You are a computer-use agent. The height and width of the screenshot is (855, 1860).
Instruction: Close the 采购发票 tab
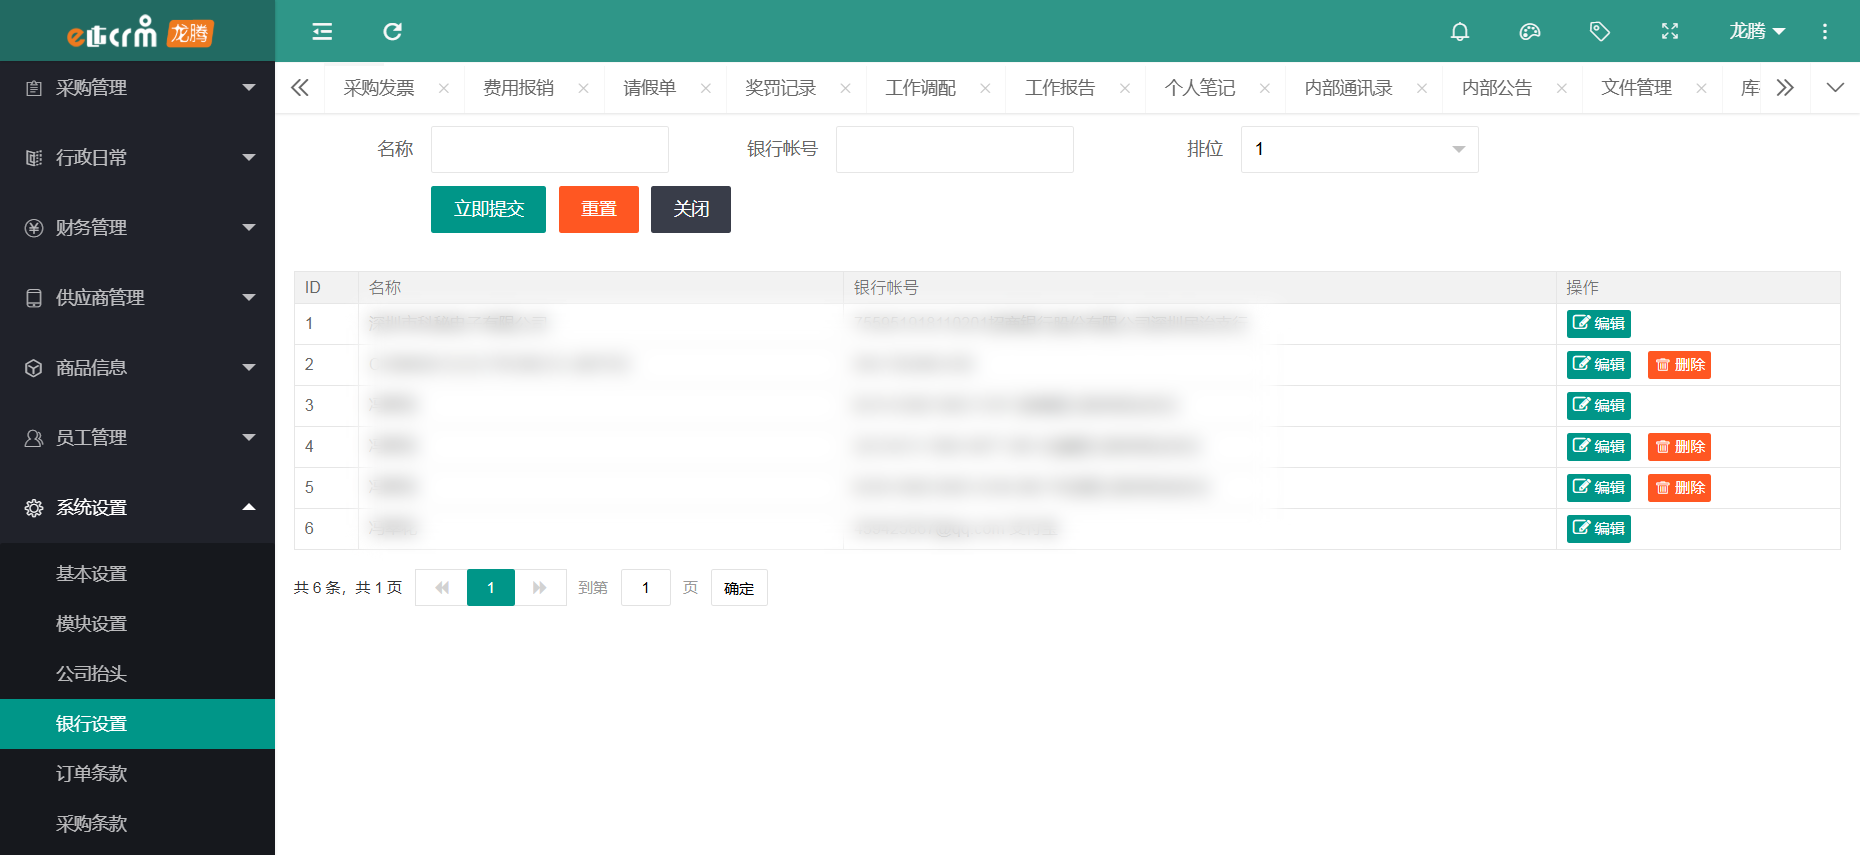(444, 89)
